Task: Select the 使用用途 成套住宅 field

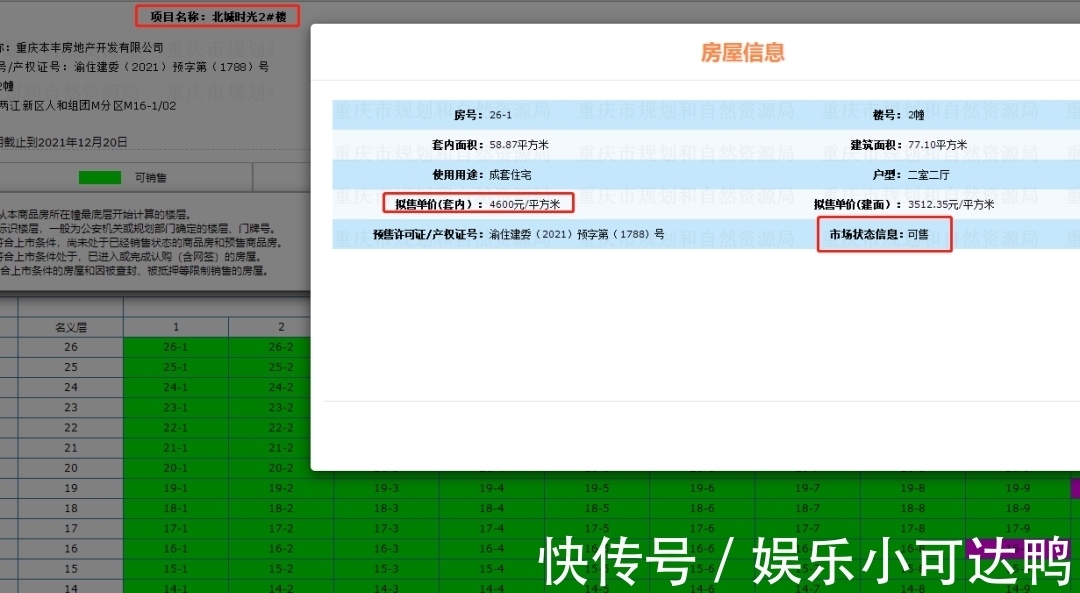Action: point(485,174)
